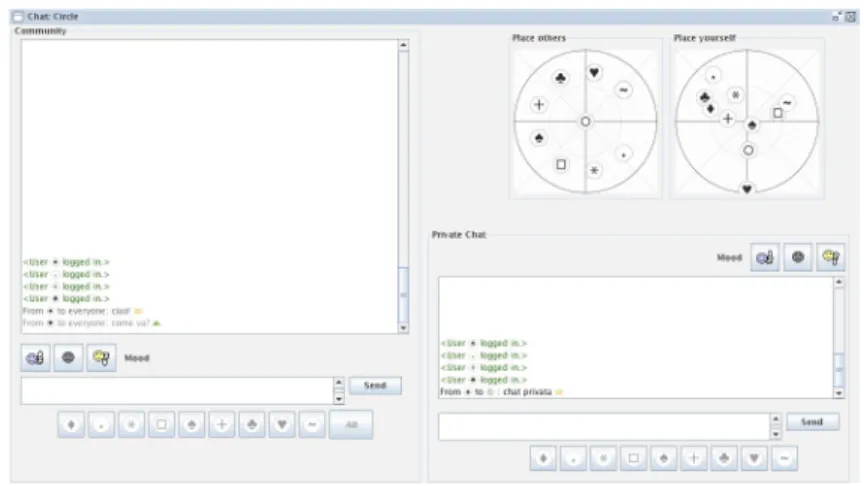Choose the spade recipient button under Community

click(x=192, y=425)
